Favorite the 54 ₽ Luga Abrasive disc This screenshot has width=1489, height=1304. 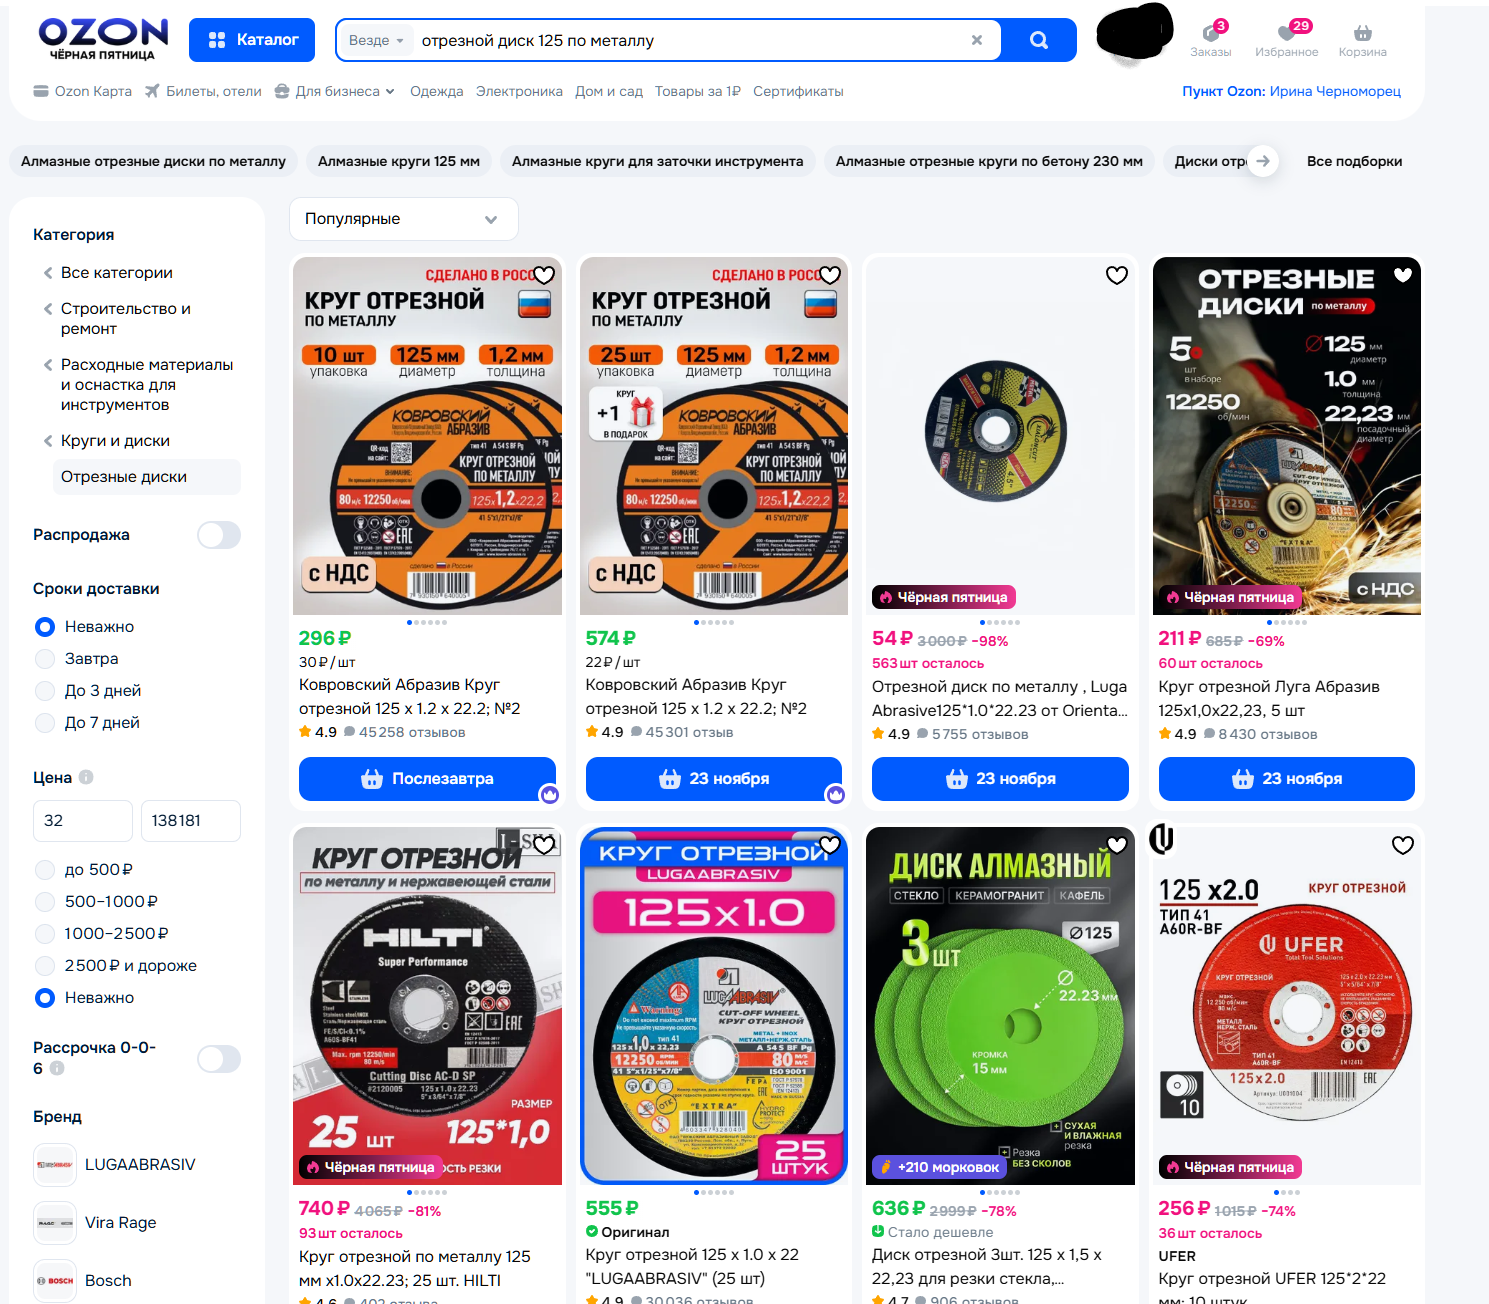[x=1117, y=275]
